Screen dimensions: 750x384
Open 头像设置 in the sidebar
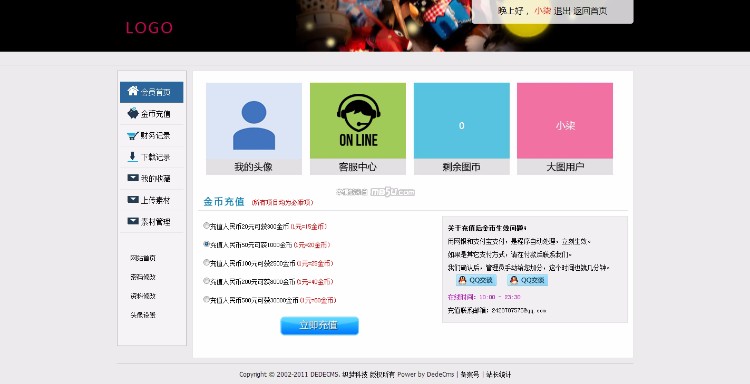pos(143,315)
